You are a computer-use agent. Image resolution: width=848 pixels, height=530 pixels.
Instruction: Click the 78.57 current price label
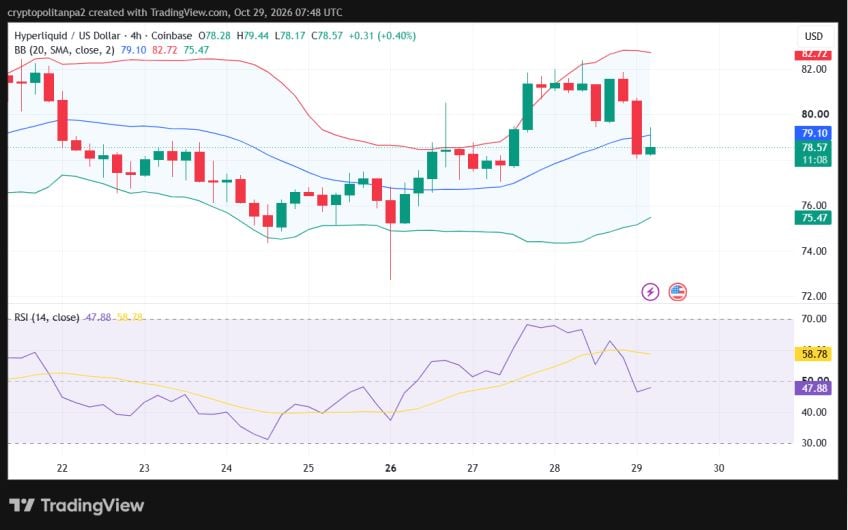click(813, 148)
